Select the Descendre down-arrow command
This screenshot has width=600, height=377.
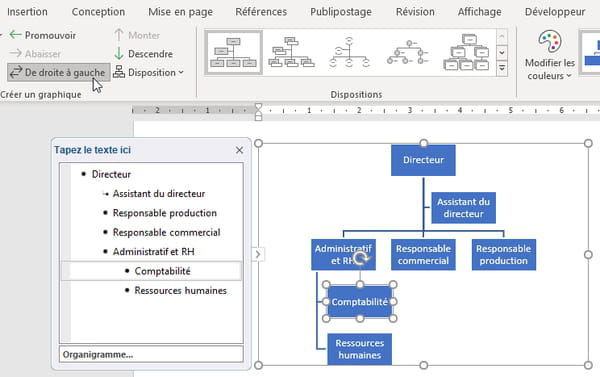pyautogui.click(x=143, y=54)
